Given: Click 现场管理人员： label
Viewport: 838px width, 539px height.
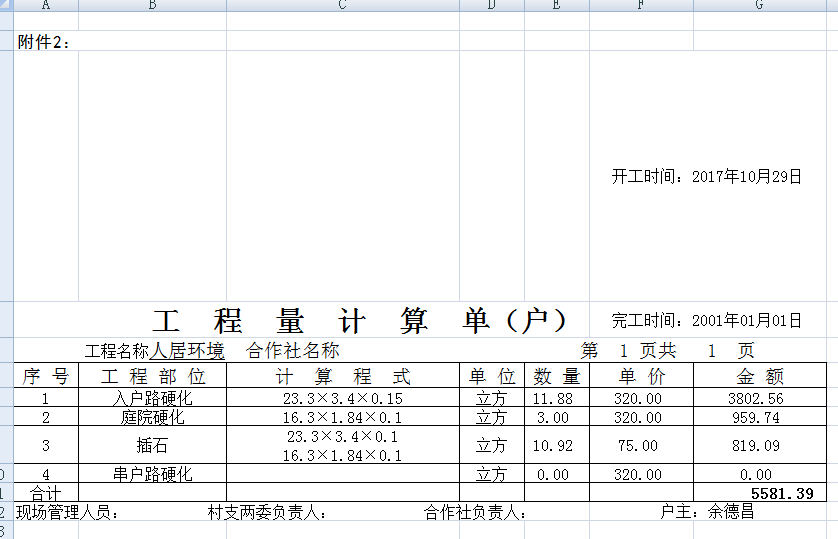Looking at the screenshot, I should click(67, 513).
